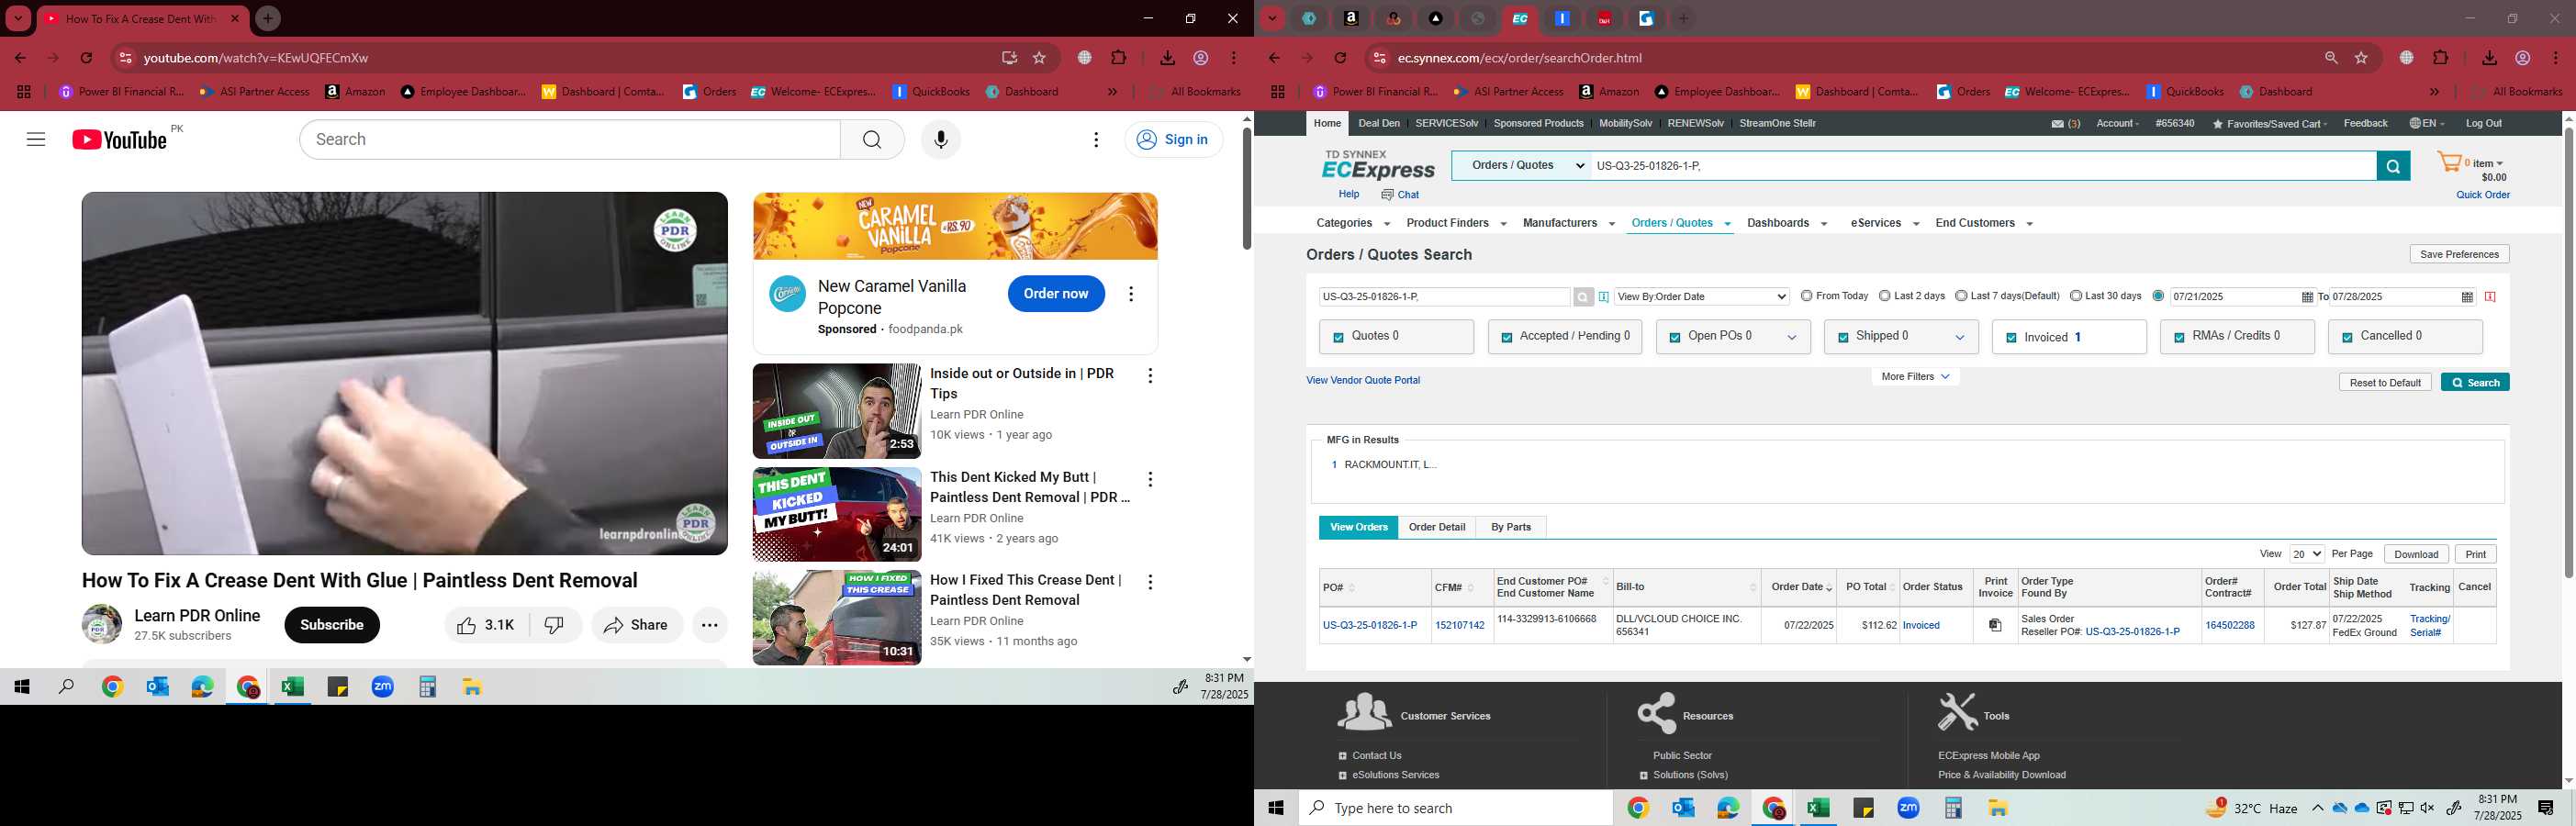This screenshot has width=2576, height=826.
Task: Open YouTube settings three-dot menu beside Sign in
Action: click(x=1096, y=140)
